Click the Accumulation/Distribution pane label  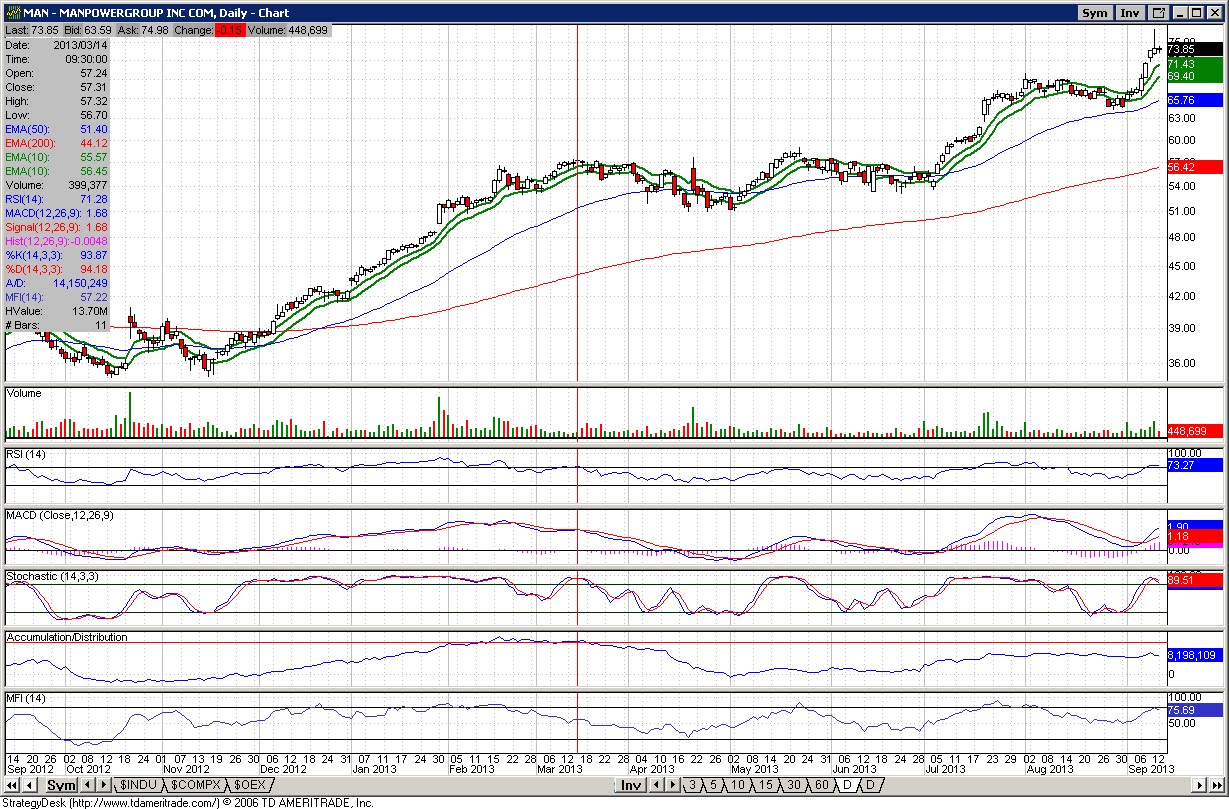point(67,637)
